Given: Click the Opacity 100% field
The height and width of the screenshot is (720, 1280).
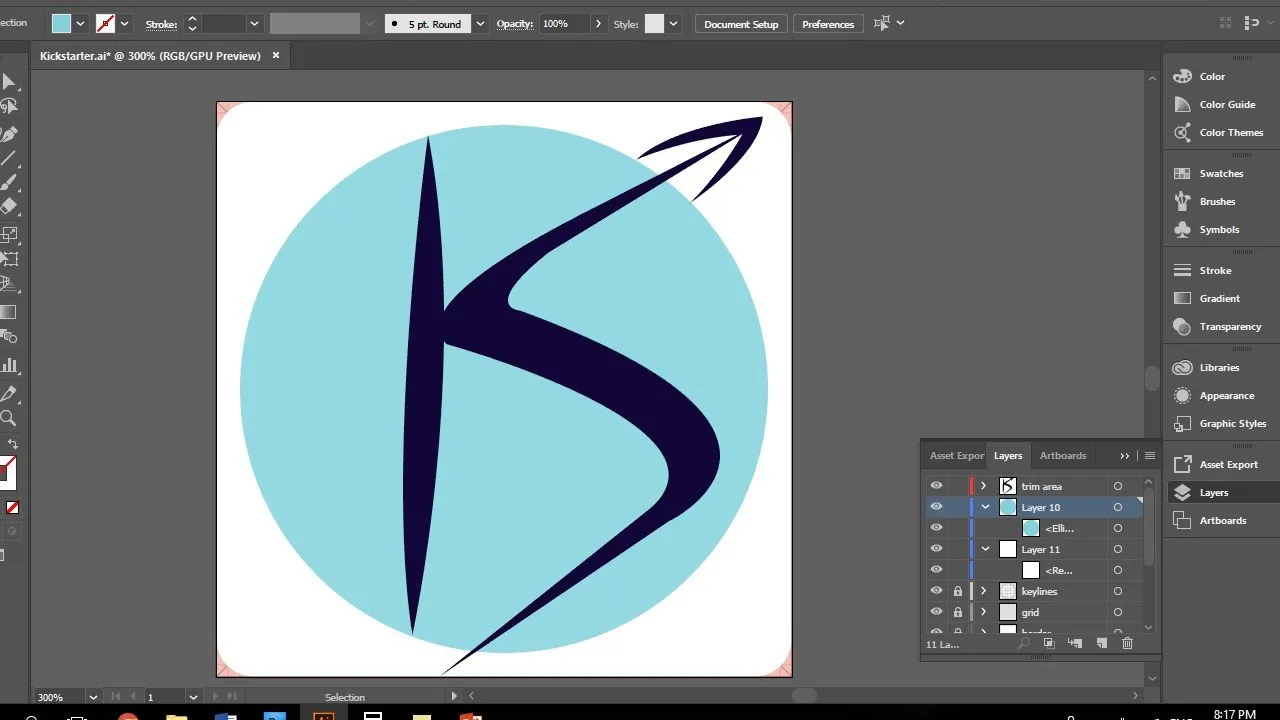Looking at the screenshot, I should click(565, 24).
